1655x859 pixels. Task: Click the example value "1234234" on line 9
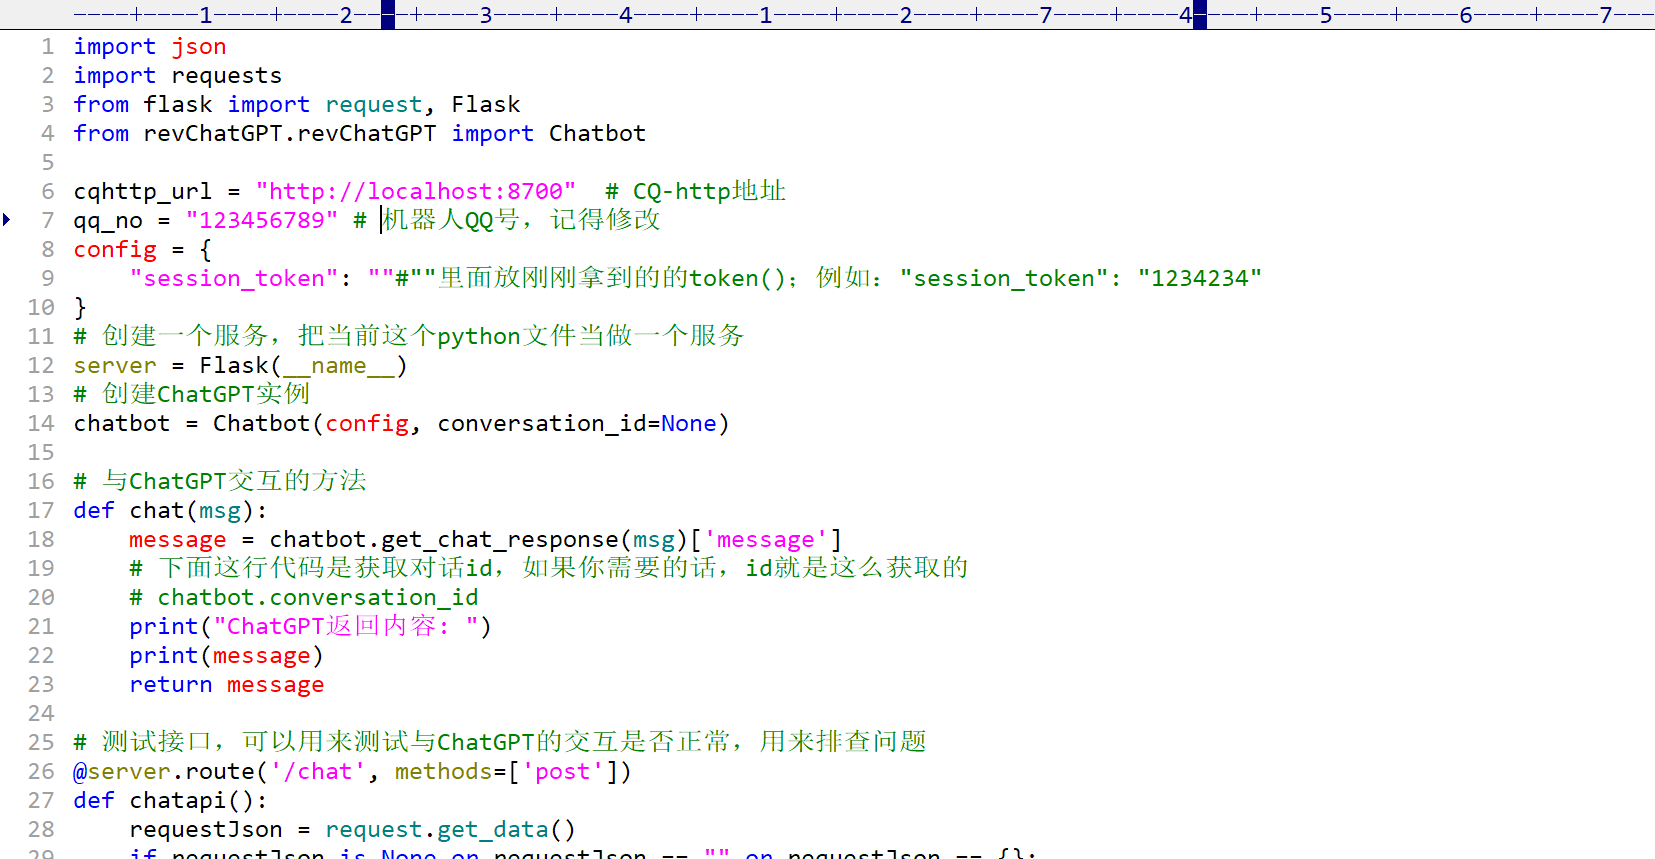[x=1200, y=278]
